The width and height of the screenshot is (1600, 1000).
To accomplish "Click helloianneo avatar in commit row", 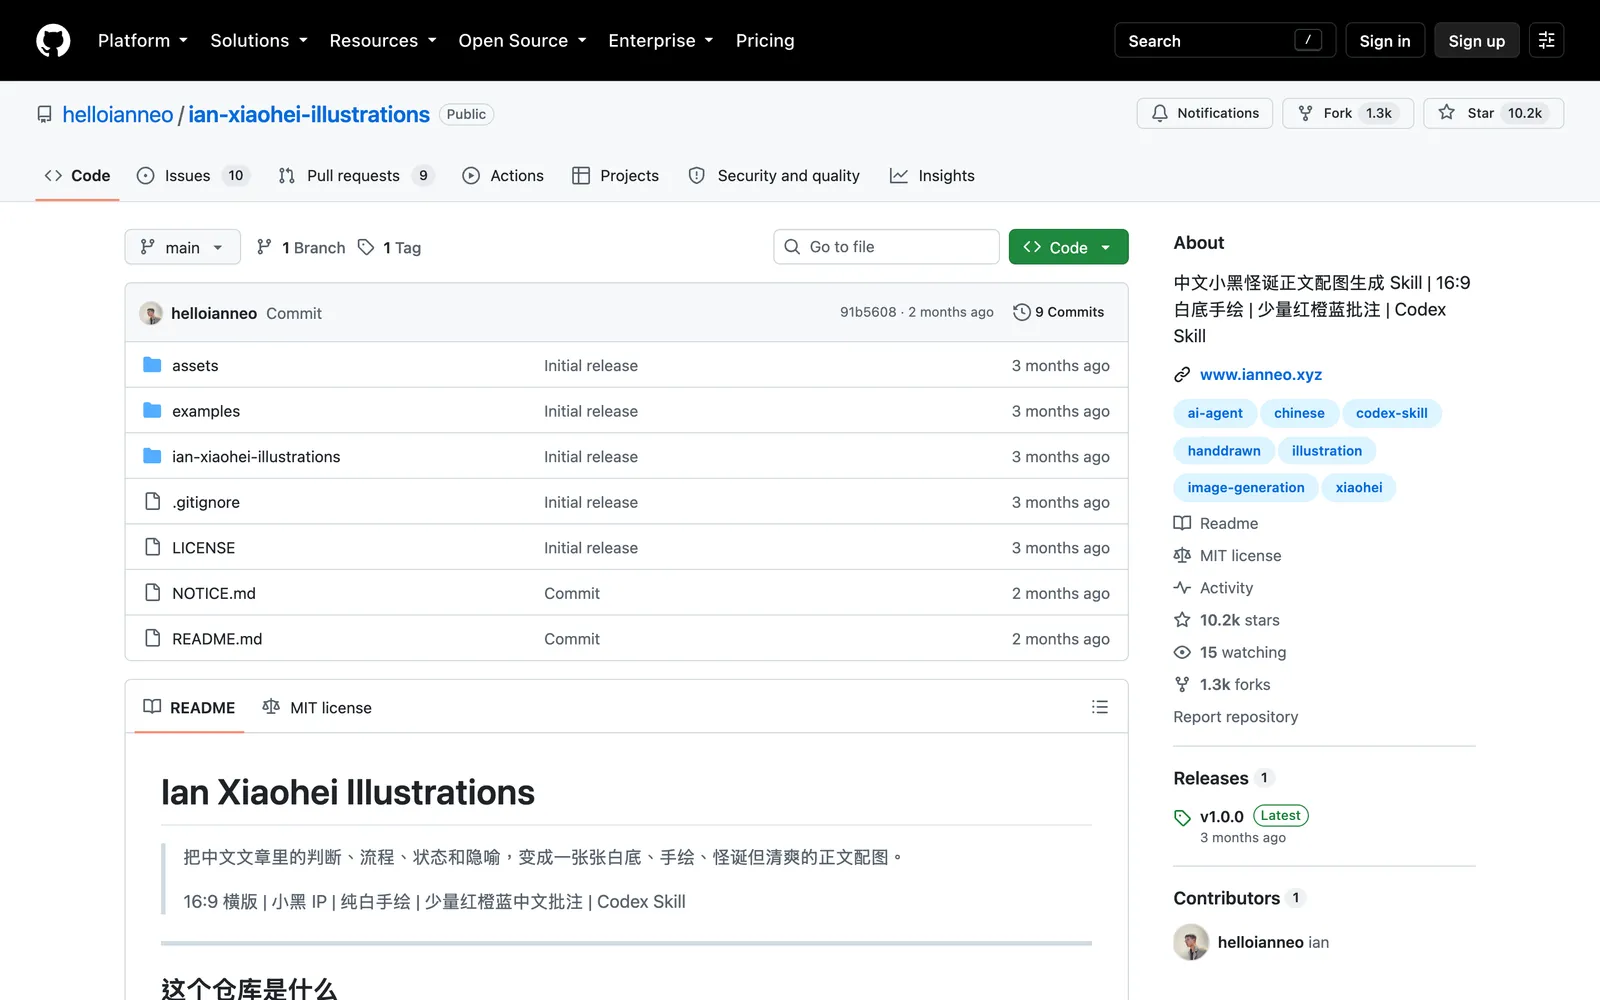I will pyautogui.click(x=151, y=313).
